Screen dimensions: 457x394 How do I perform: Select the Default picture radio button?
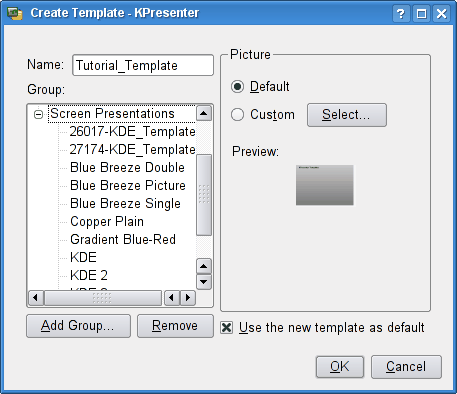tap(237, 87)
